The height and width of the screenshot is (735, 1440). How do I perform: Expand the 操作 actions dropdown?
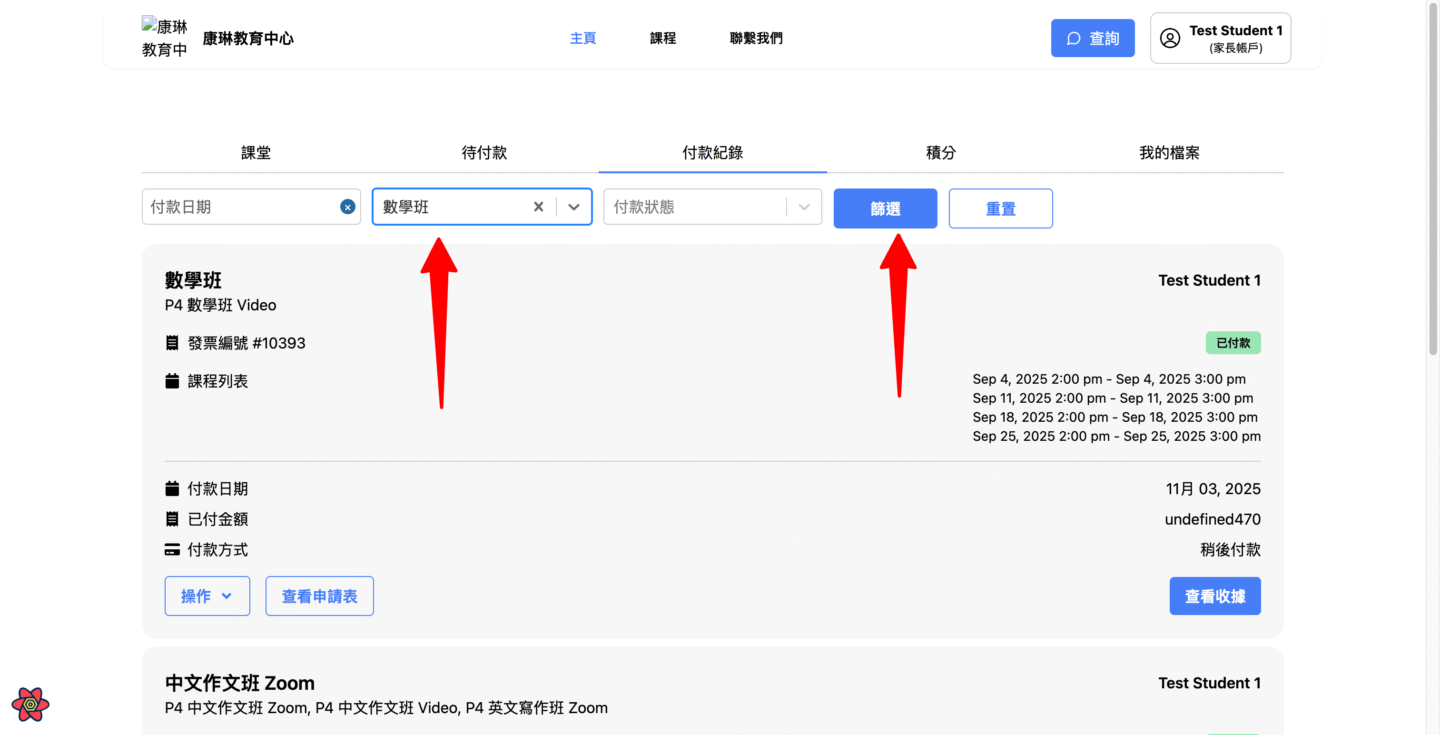[x=207, y=596]
